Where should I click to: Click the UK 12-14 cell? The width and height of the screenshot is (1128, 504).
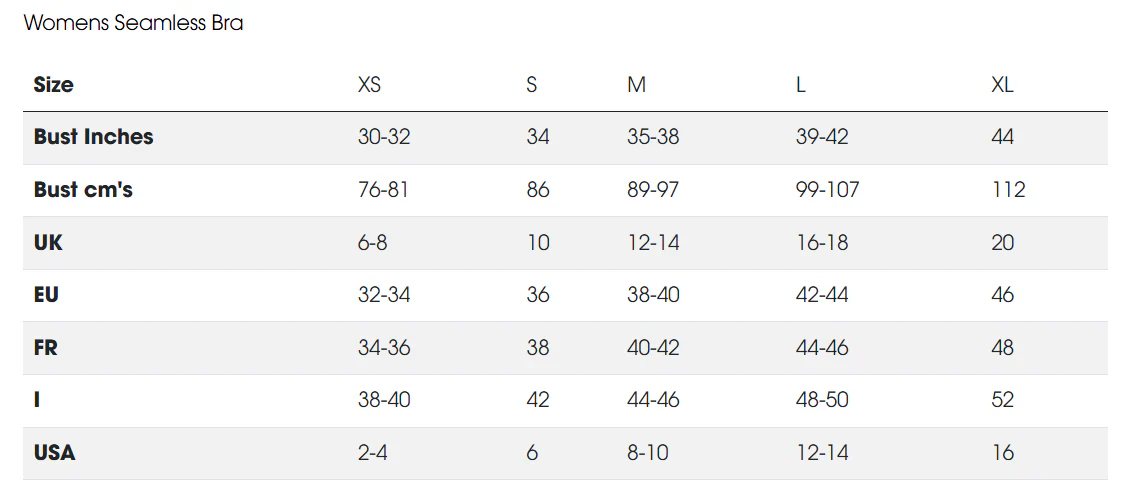[x=653, y=242]
